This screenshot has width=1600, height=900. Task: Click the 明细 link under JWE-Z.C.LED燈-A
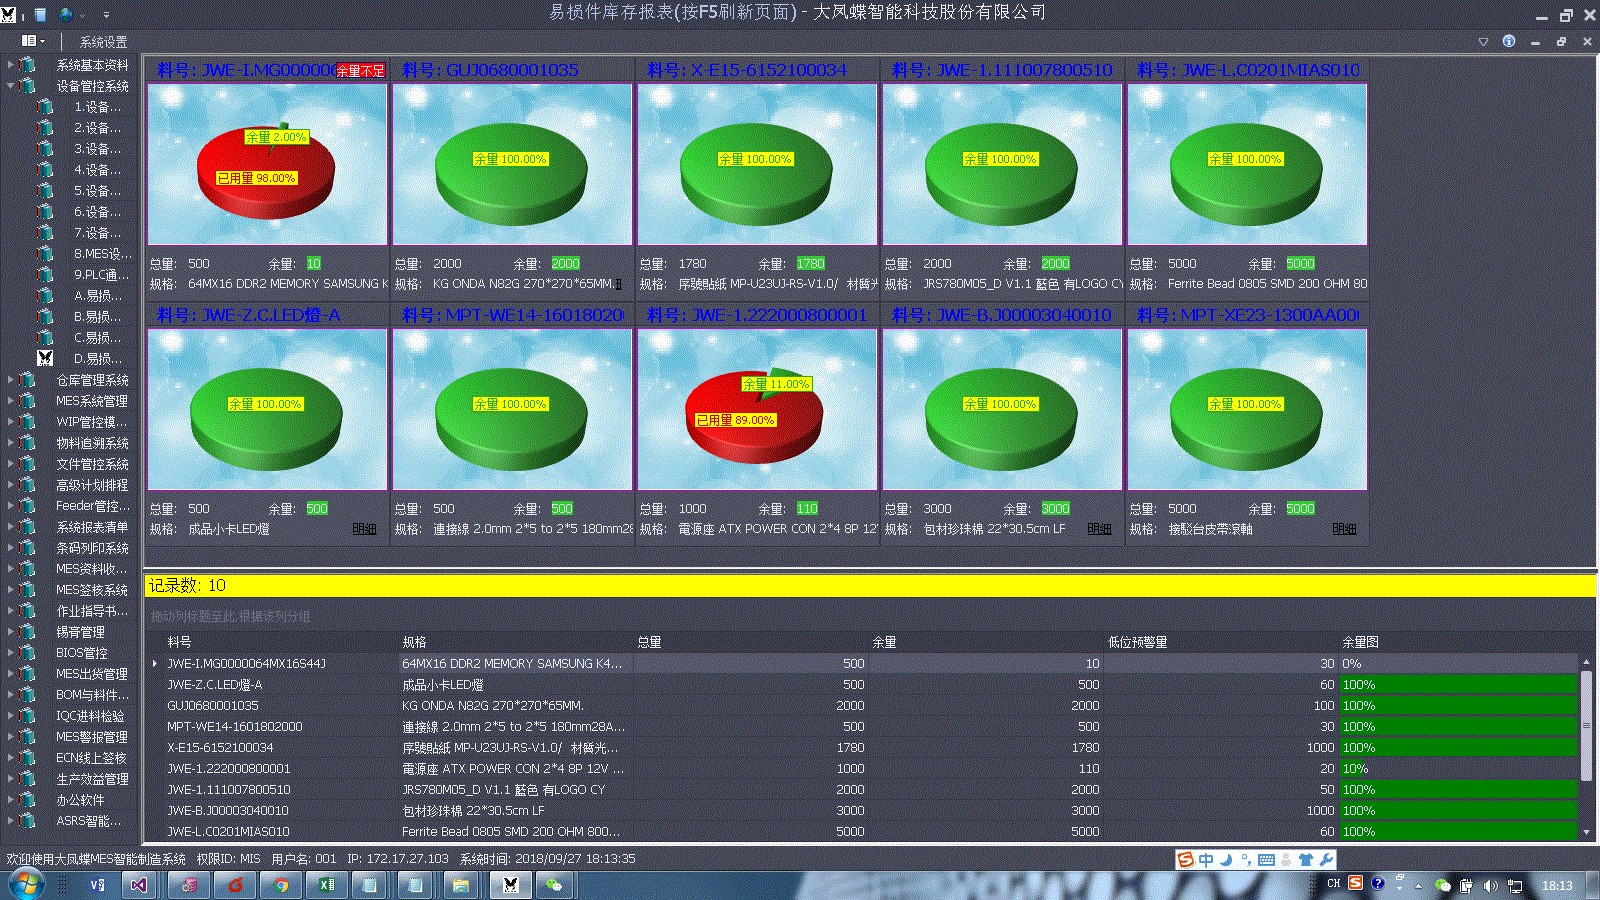coord(365,529)
